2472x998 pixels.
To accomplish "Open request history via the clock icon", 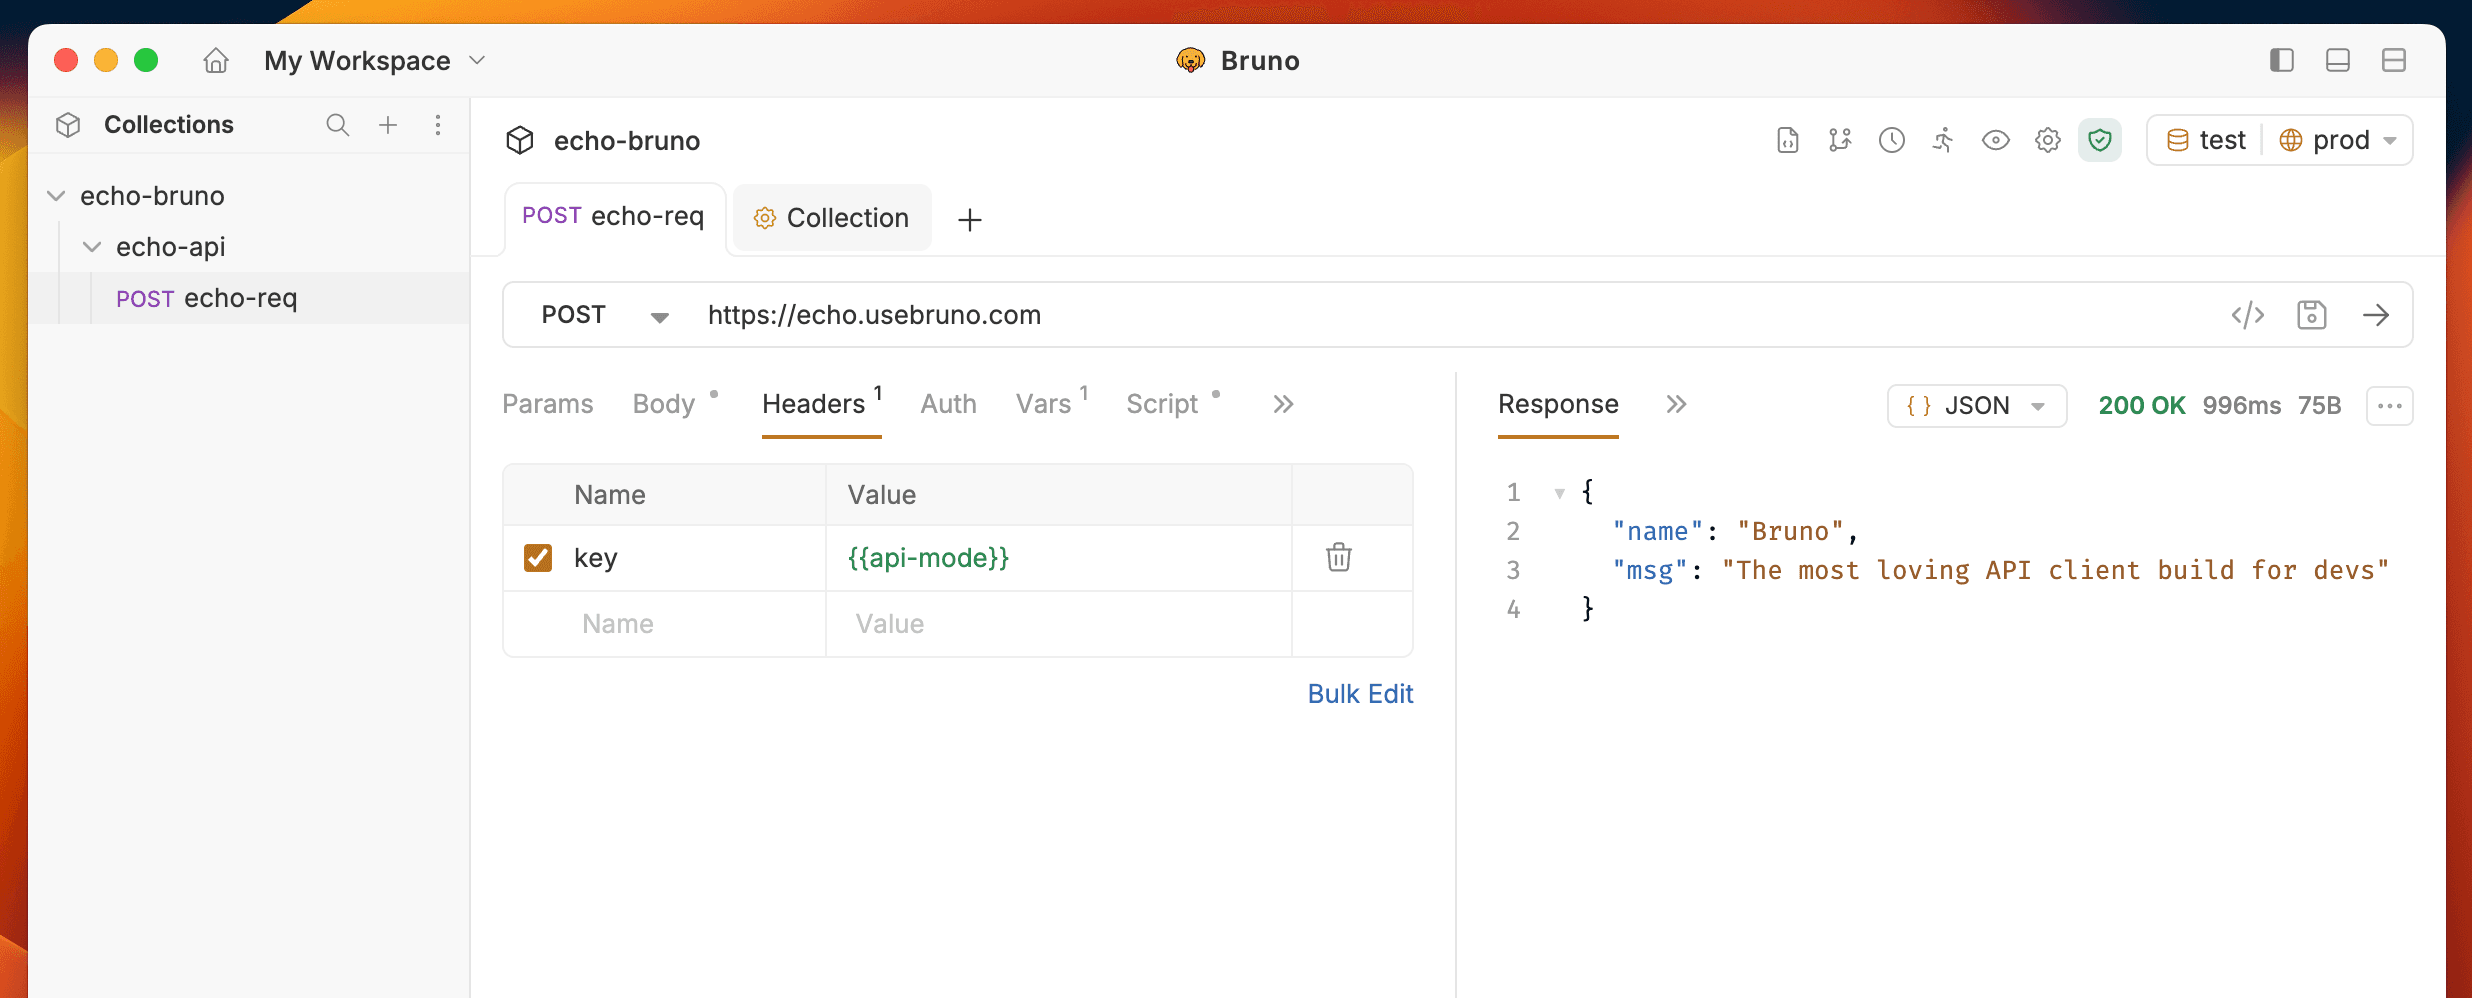I will pos(1892,140).
